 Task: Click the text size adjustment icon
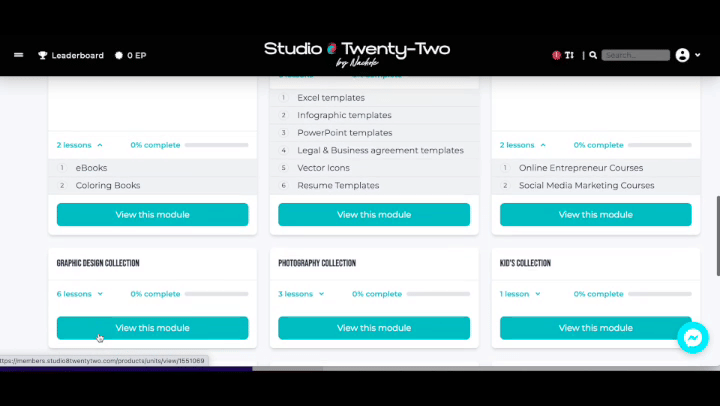[569, 55]
